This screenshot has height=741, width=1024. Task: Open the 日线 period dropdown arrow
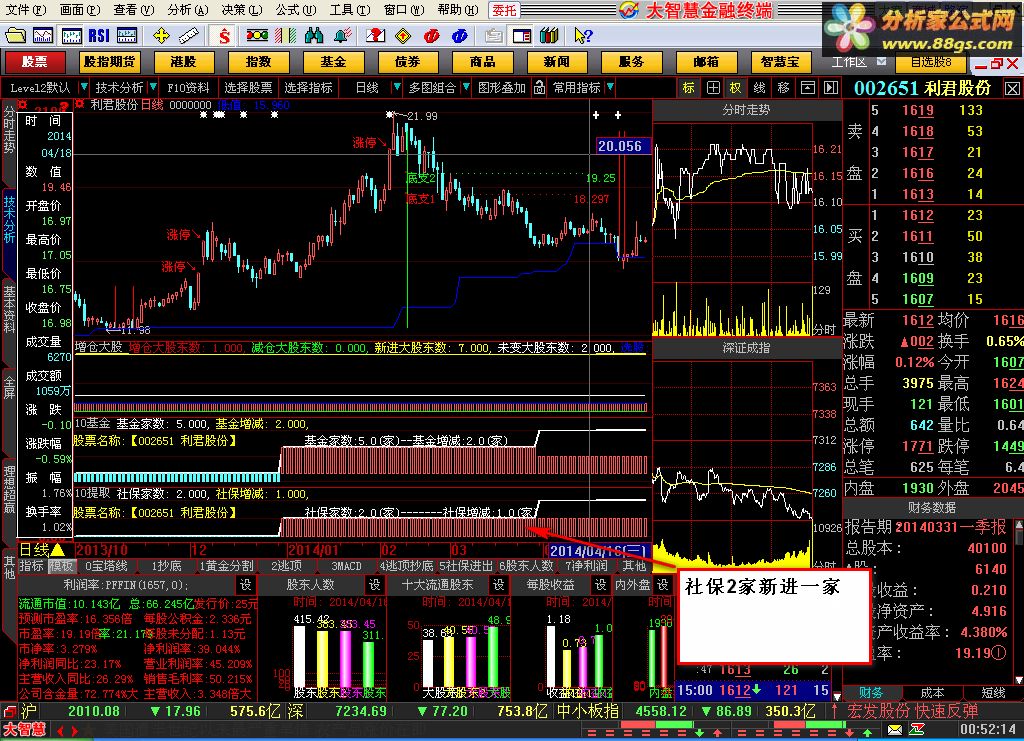pos(396,87)
